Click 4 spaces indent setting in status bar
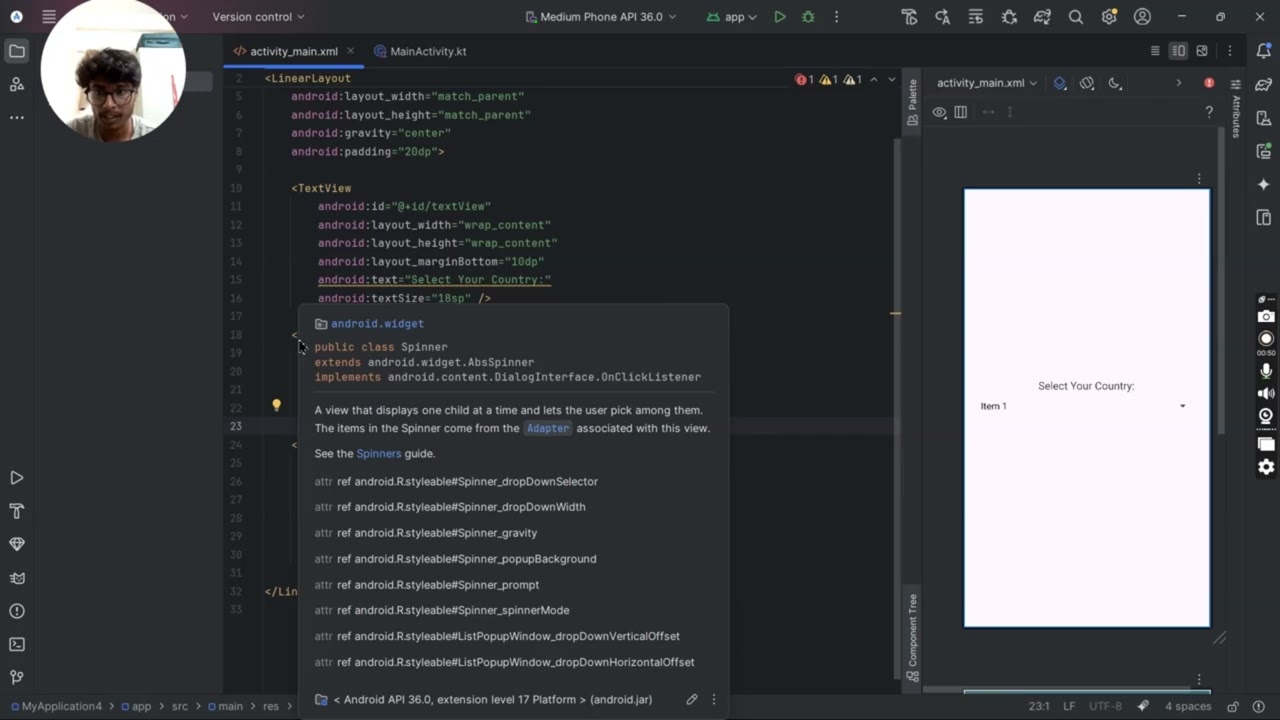The width and height of the screenshot is (1280, 720). click(x=1187, y=706)
